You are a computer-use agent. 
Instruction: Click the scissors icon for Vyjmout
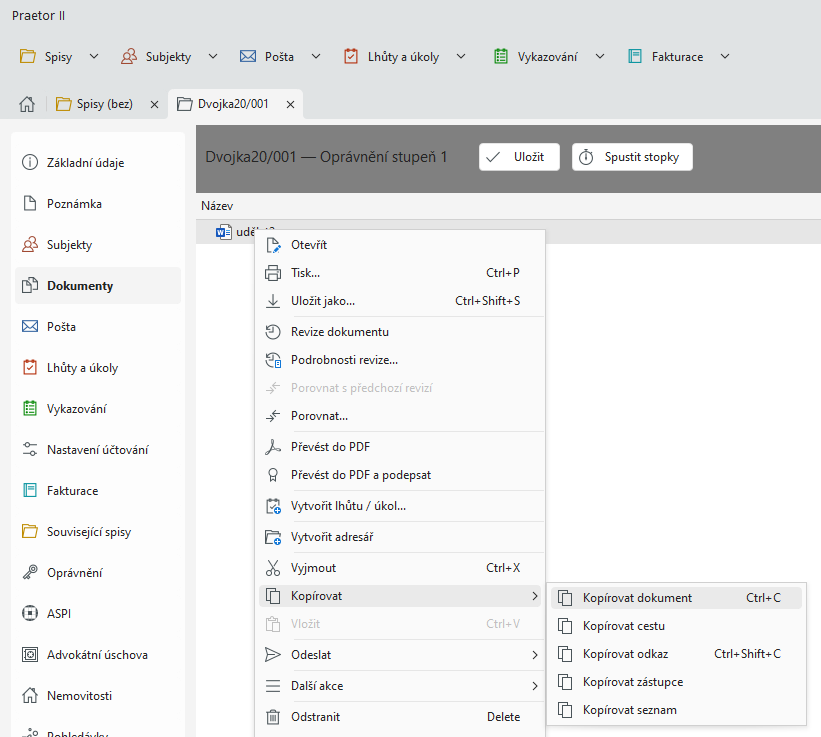coord(272,568)
